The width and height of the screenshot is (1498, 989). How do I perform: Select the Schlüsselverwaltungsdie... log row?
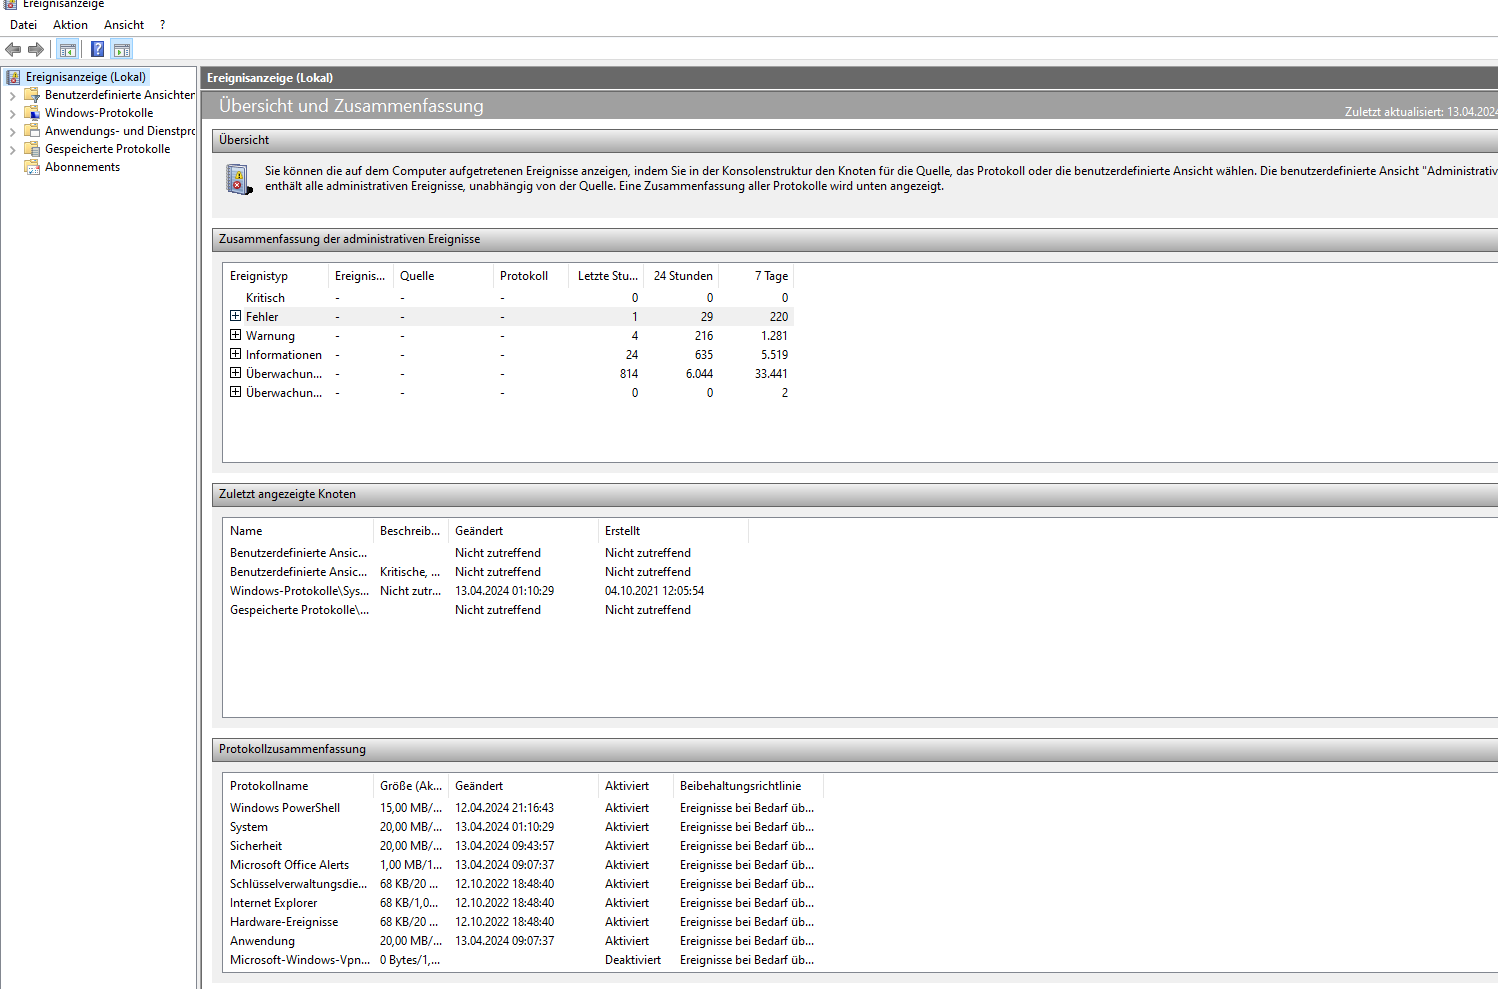click(x=523, y=884)
